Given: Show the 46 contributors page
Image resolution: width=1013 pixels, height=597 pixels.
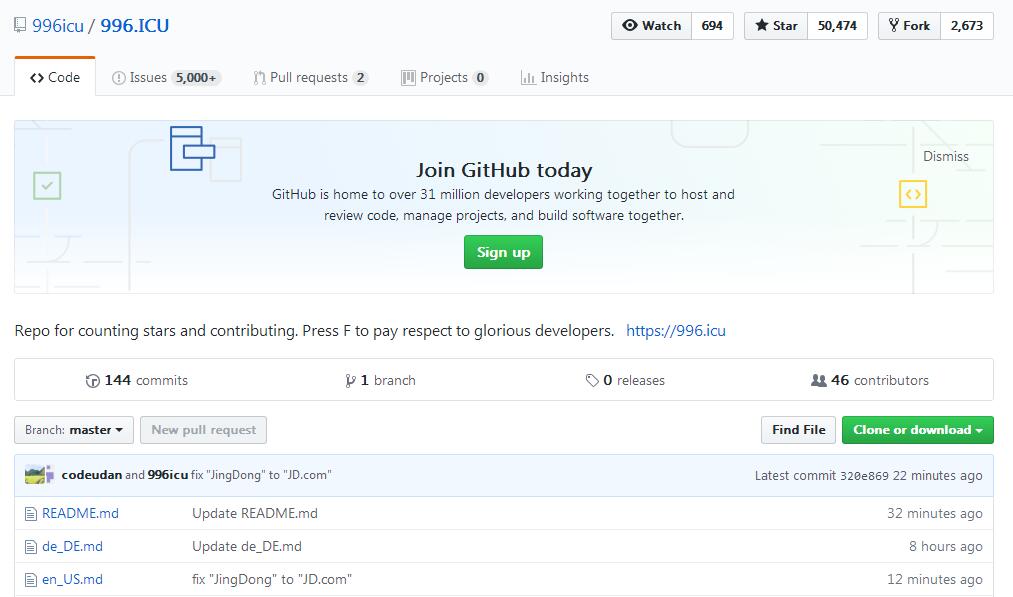Looking at the screenshot, I should [870, 381].
